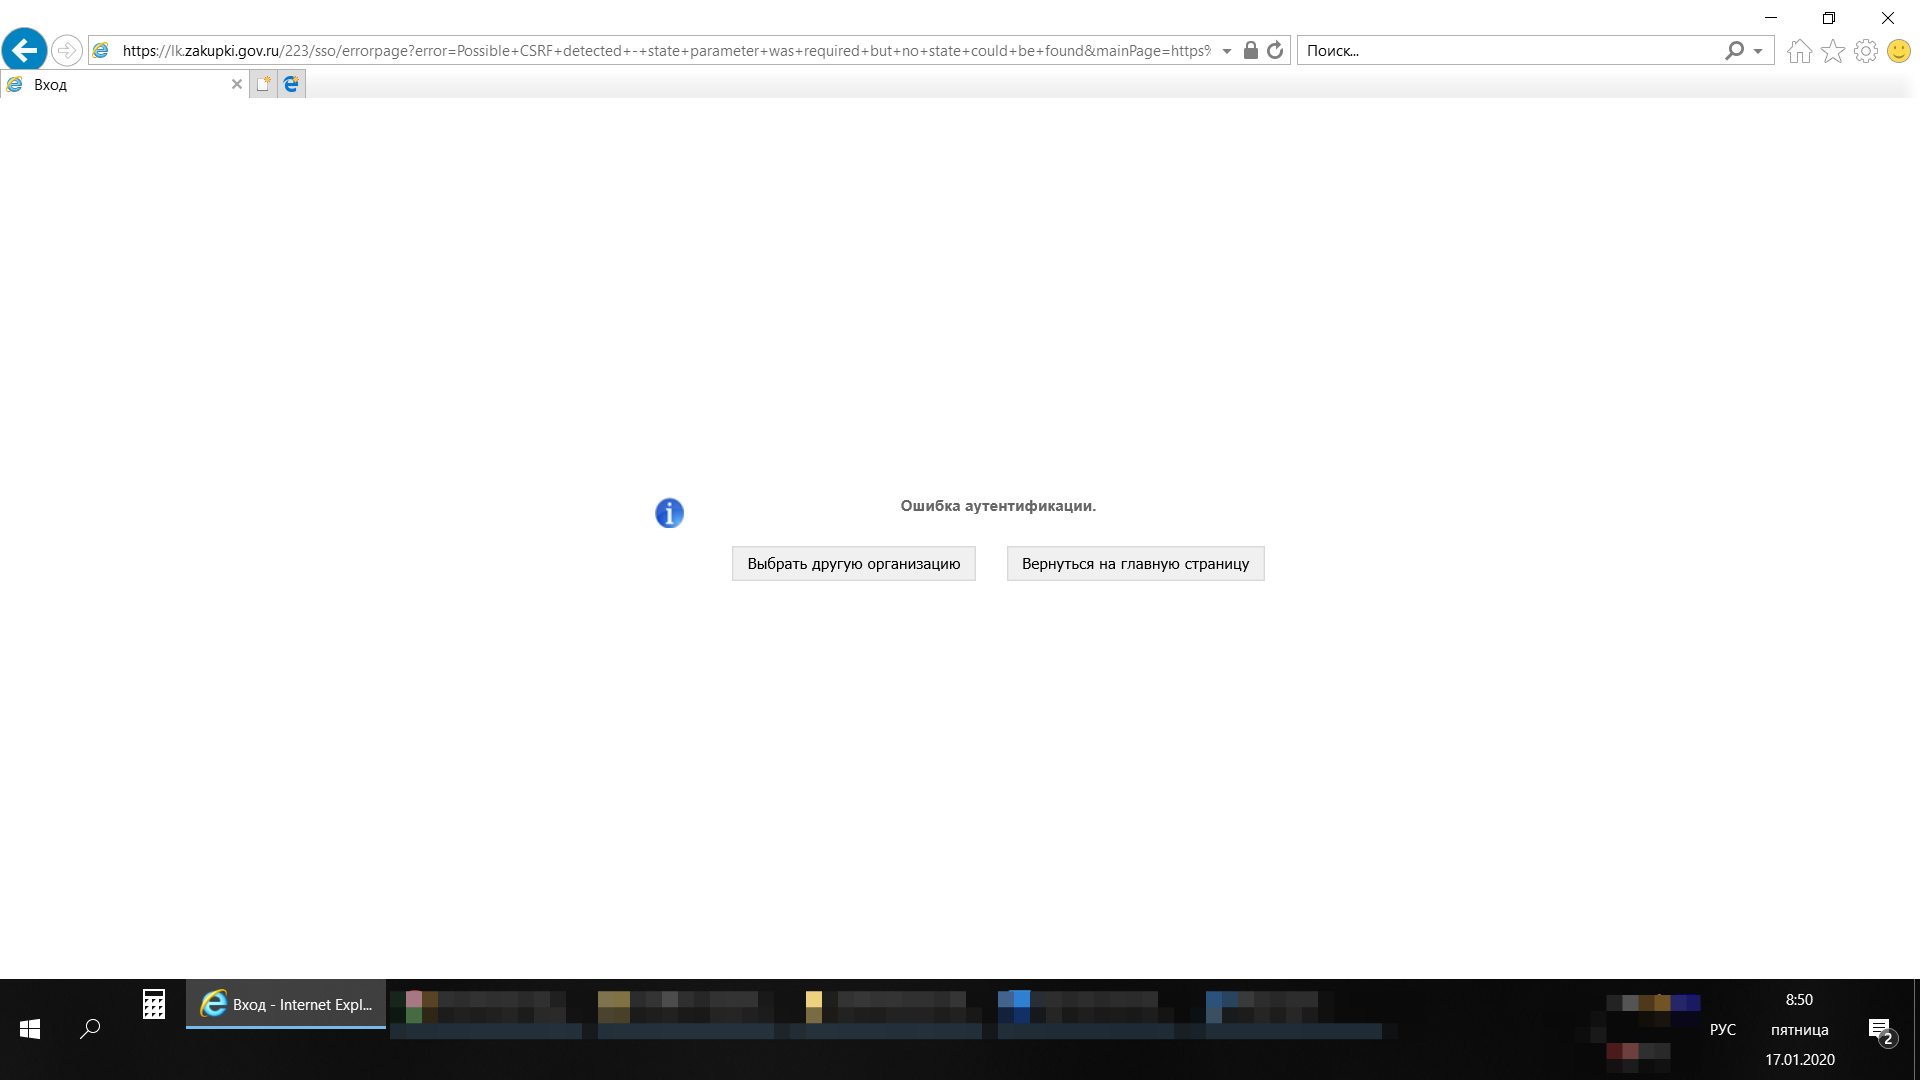The width and height of the screenshot is (1920, 1080).
Task: Open a new tab button
Action: pos(263,84)
